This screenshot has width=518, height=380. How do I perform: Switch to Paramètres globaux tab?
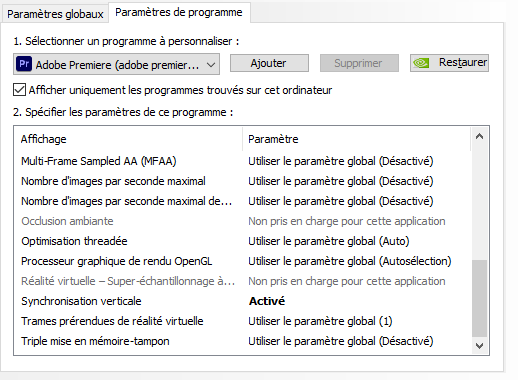[55, 14]
